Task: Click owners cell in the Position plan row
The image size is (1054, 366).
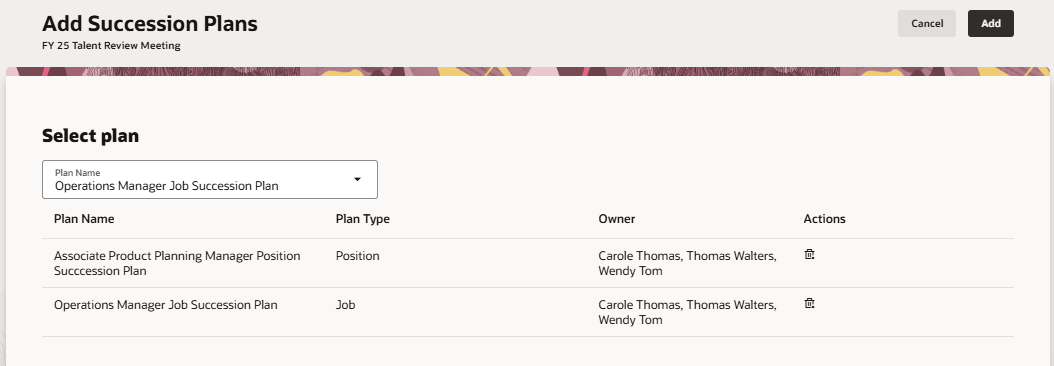Action: tap(688, 264)
